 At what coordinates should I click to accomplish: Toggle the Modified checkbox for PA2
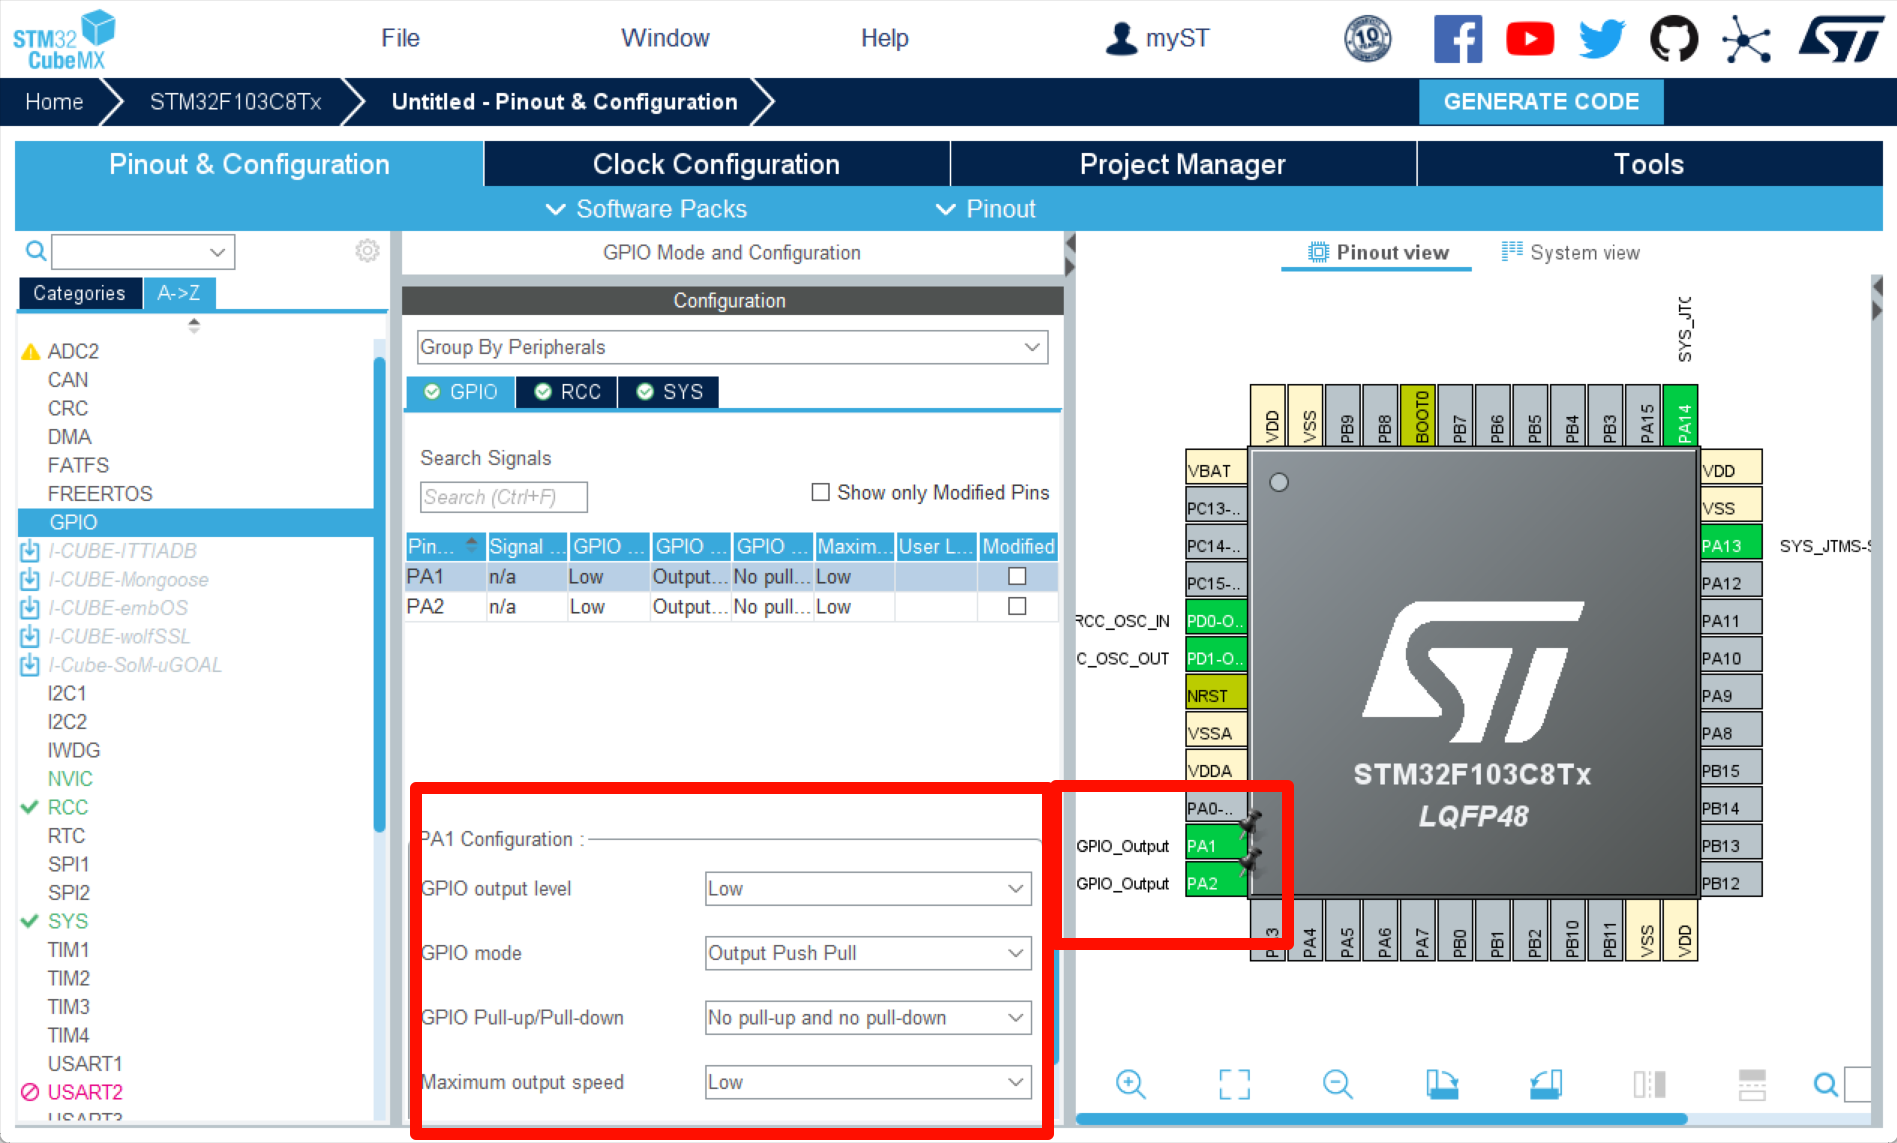click(x=1017, y=606)
